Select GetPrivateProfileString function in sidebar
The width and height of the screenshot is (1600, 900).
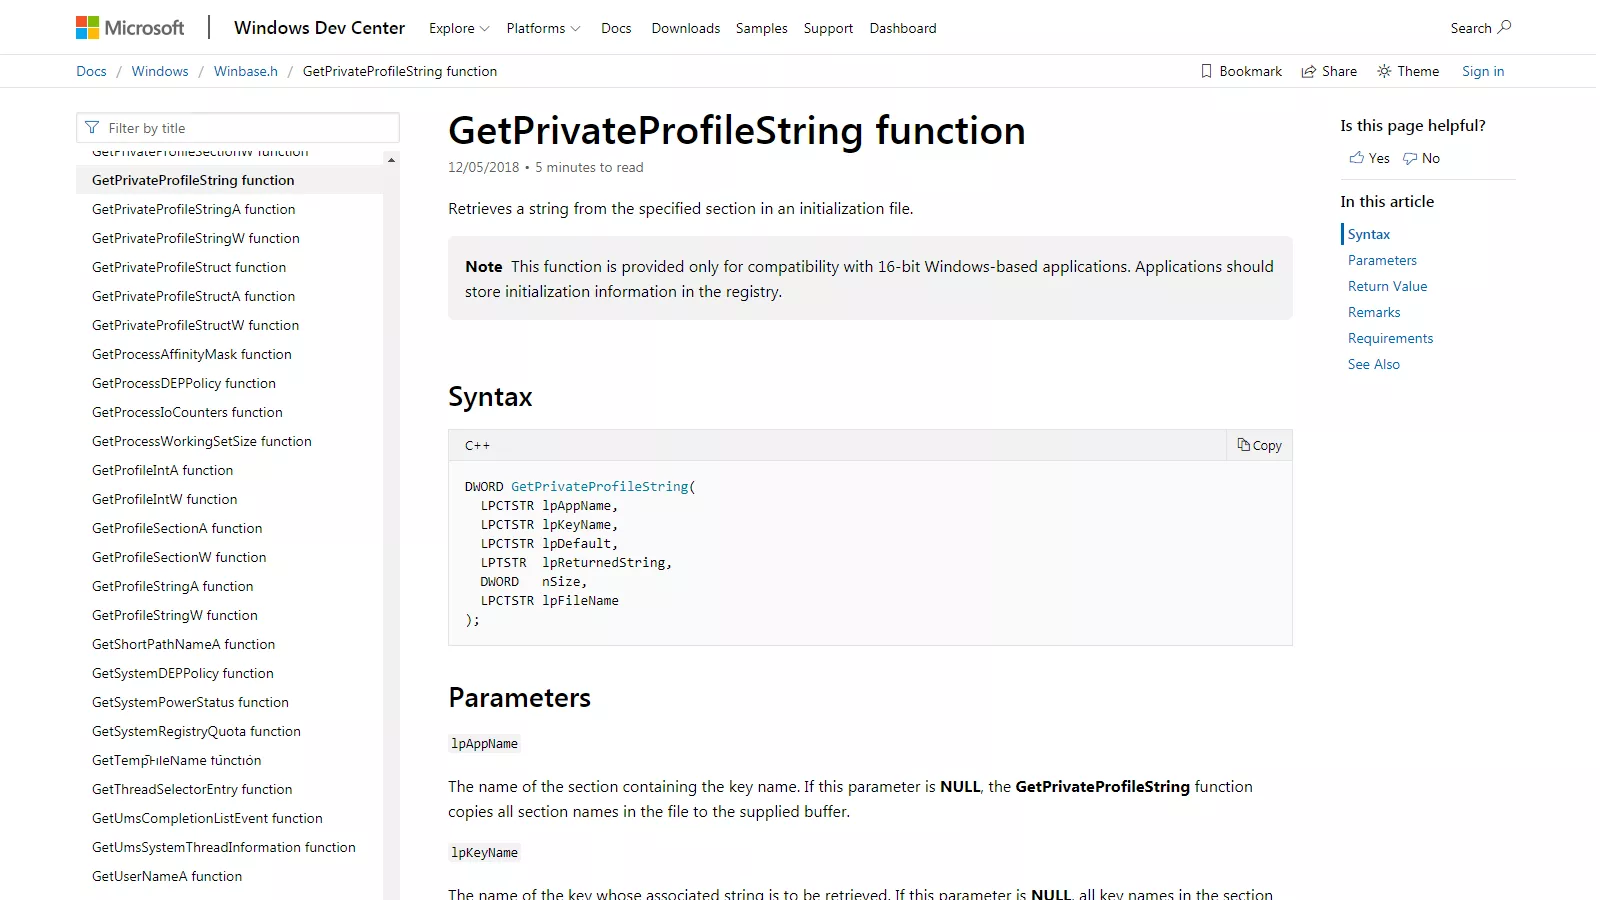click(x=229, y=180)
